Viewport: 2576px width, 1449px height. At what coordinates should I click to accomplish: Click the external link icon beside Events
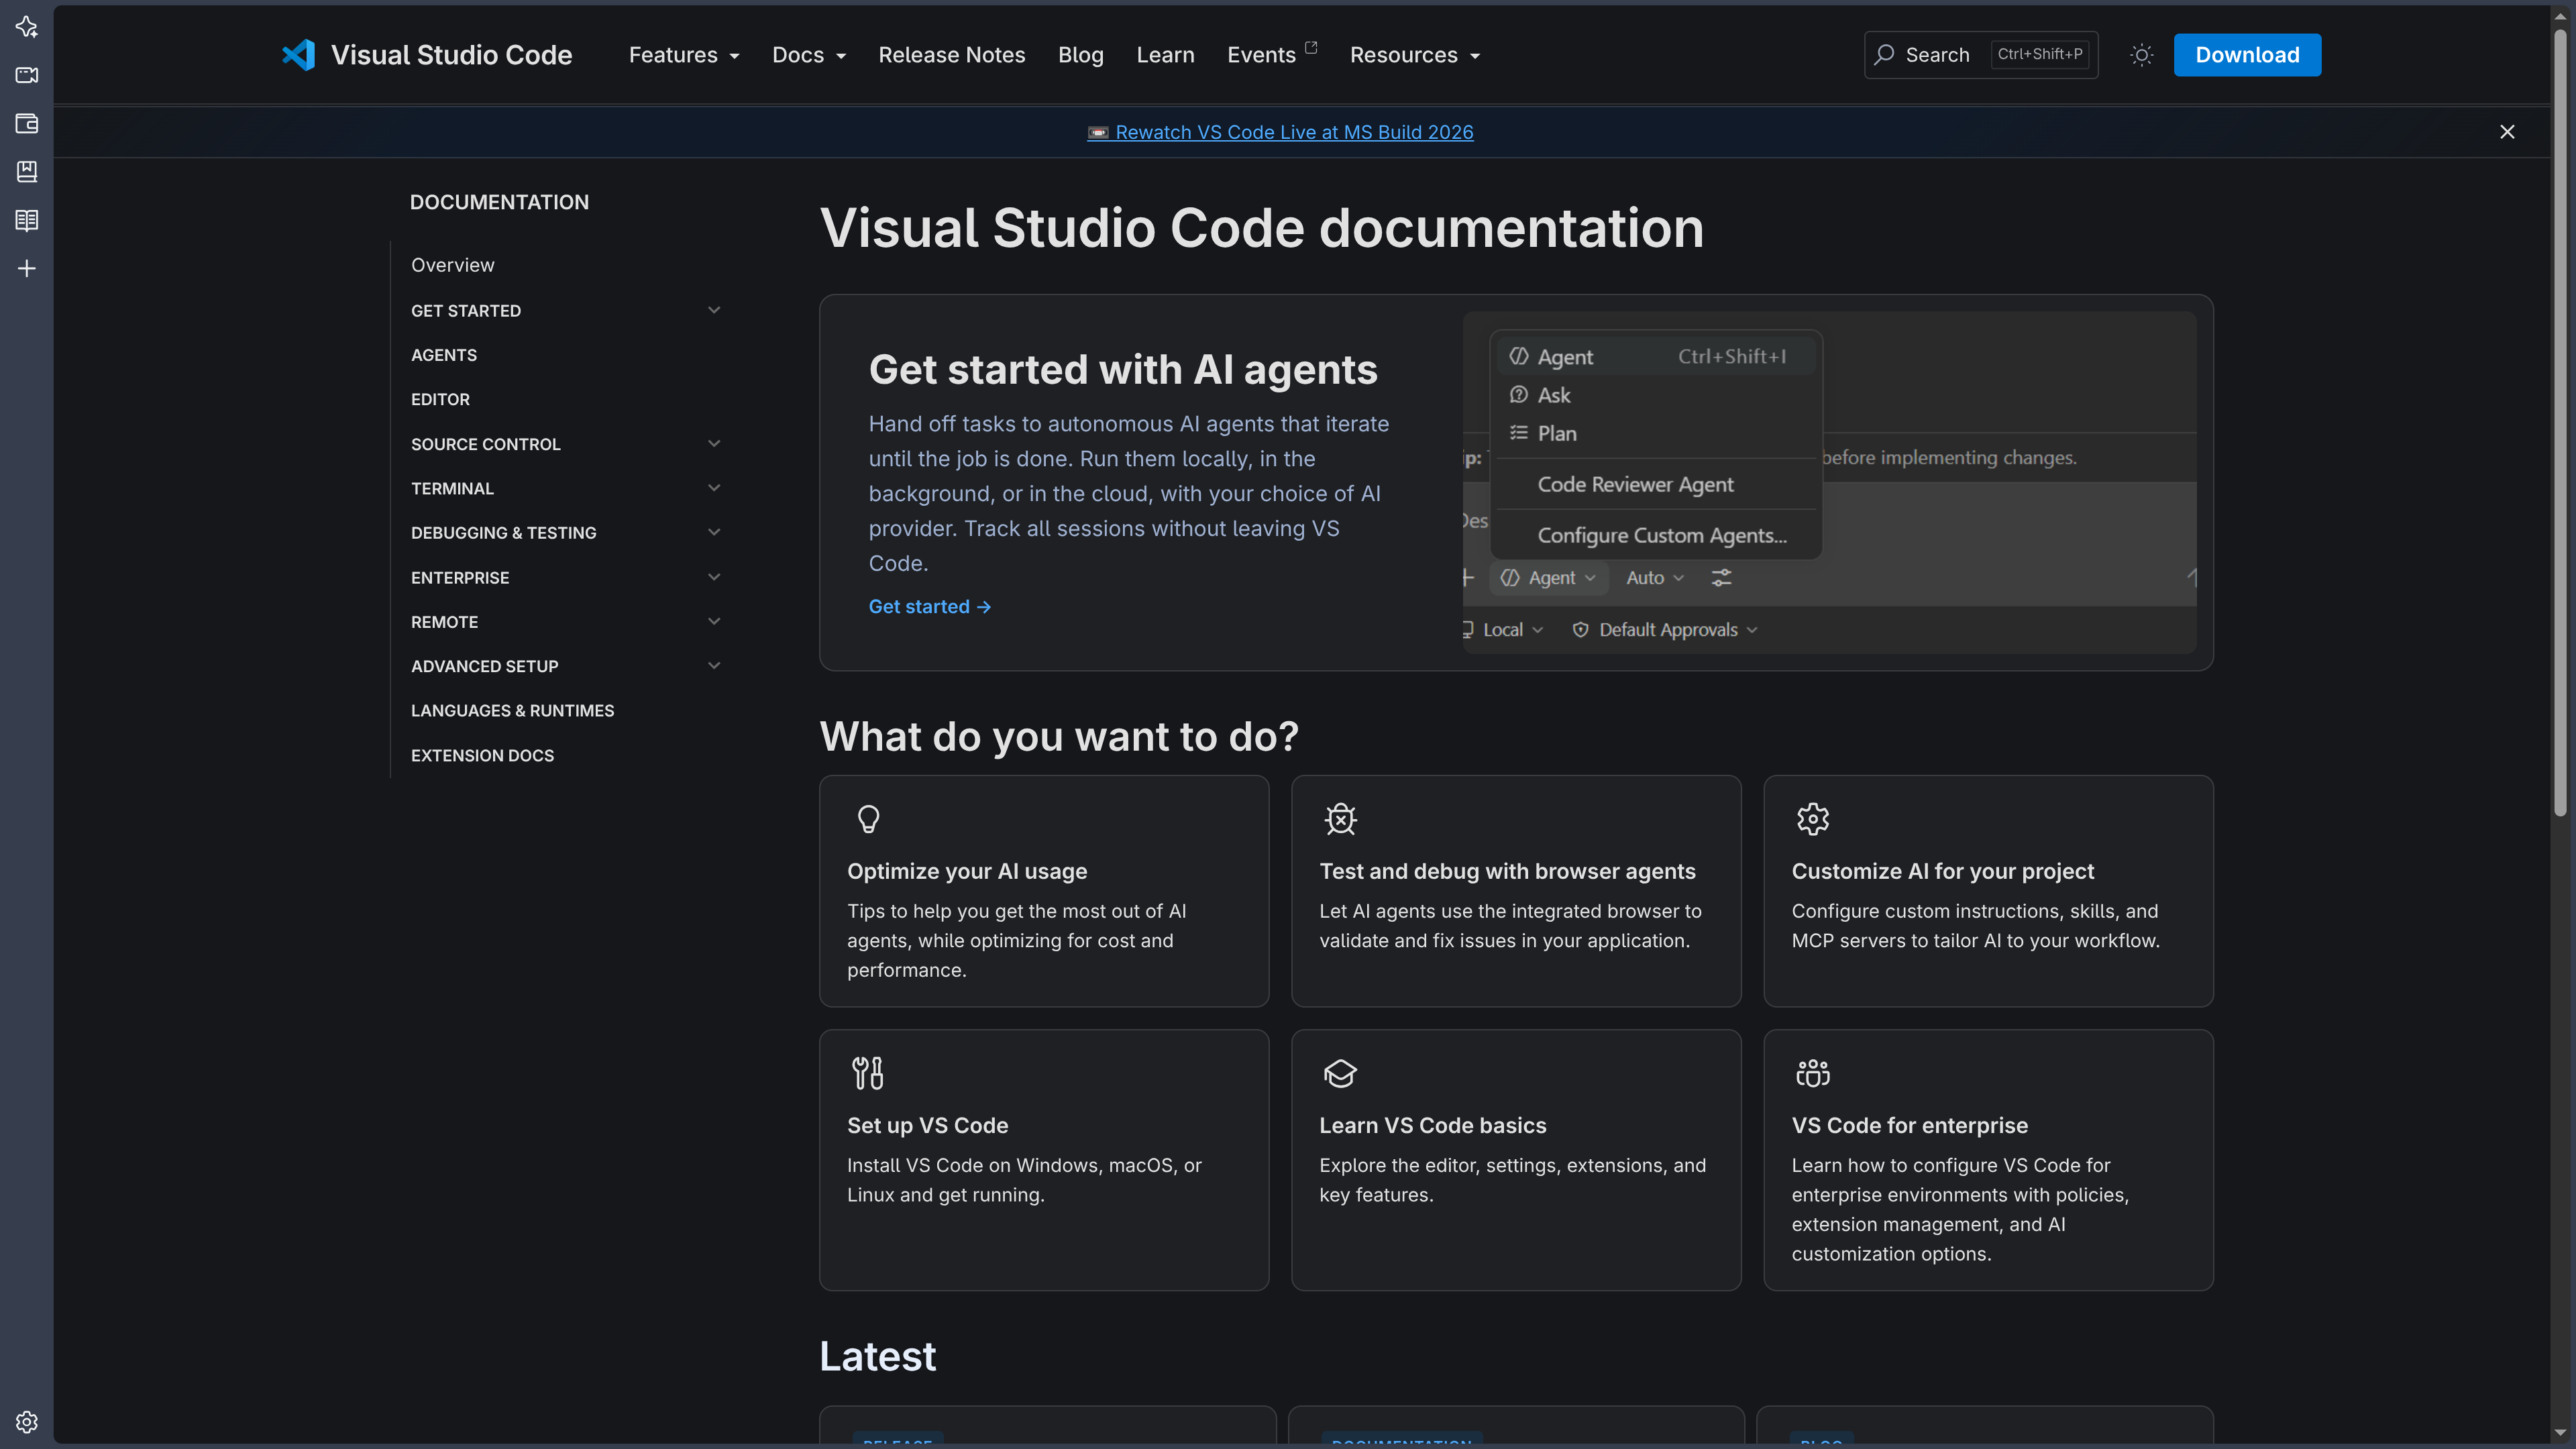1311,47
